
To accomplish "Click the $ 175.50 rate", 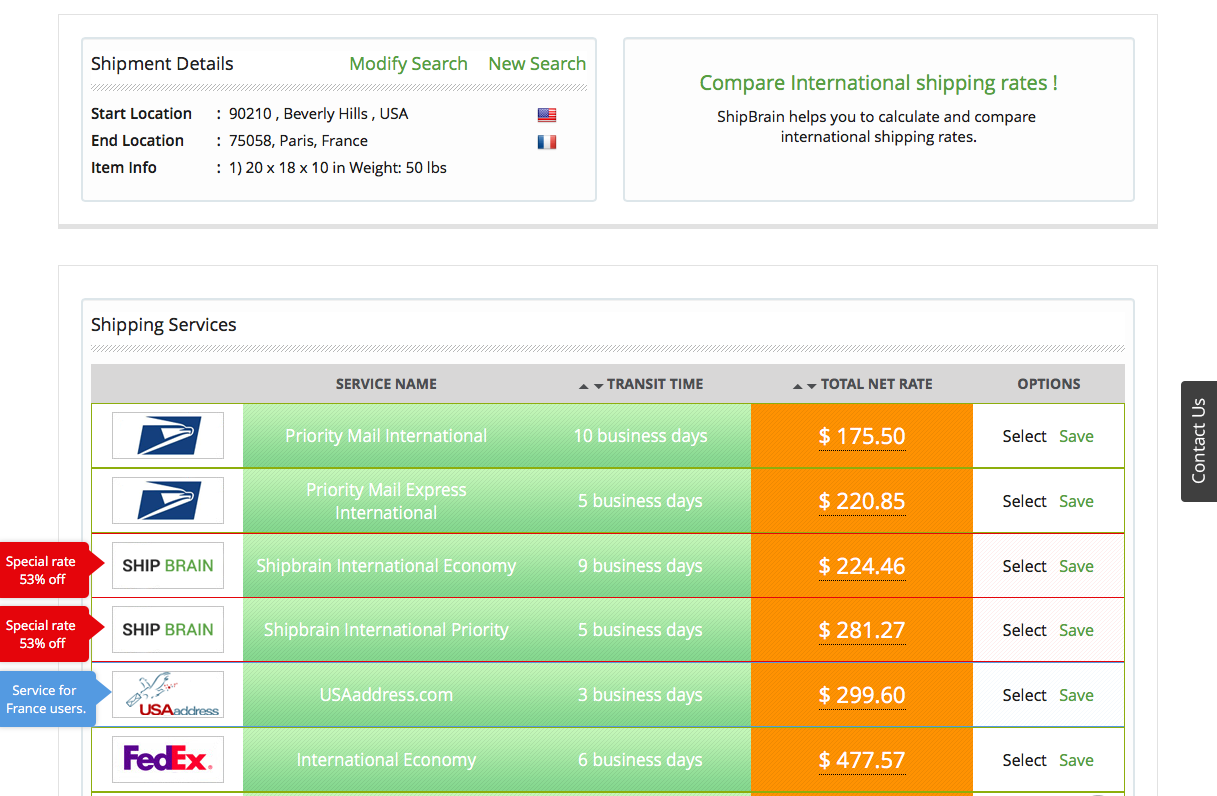I will [862, 436].
